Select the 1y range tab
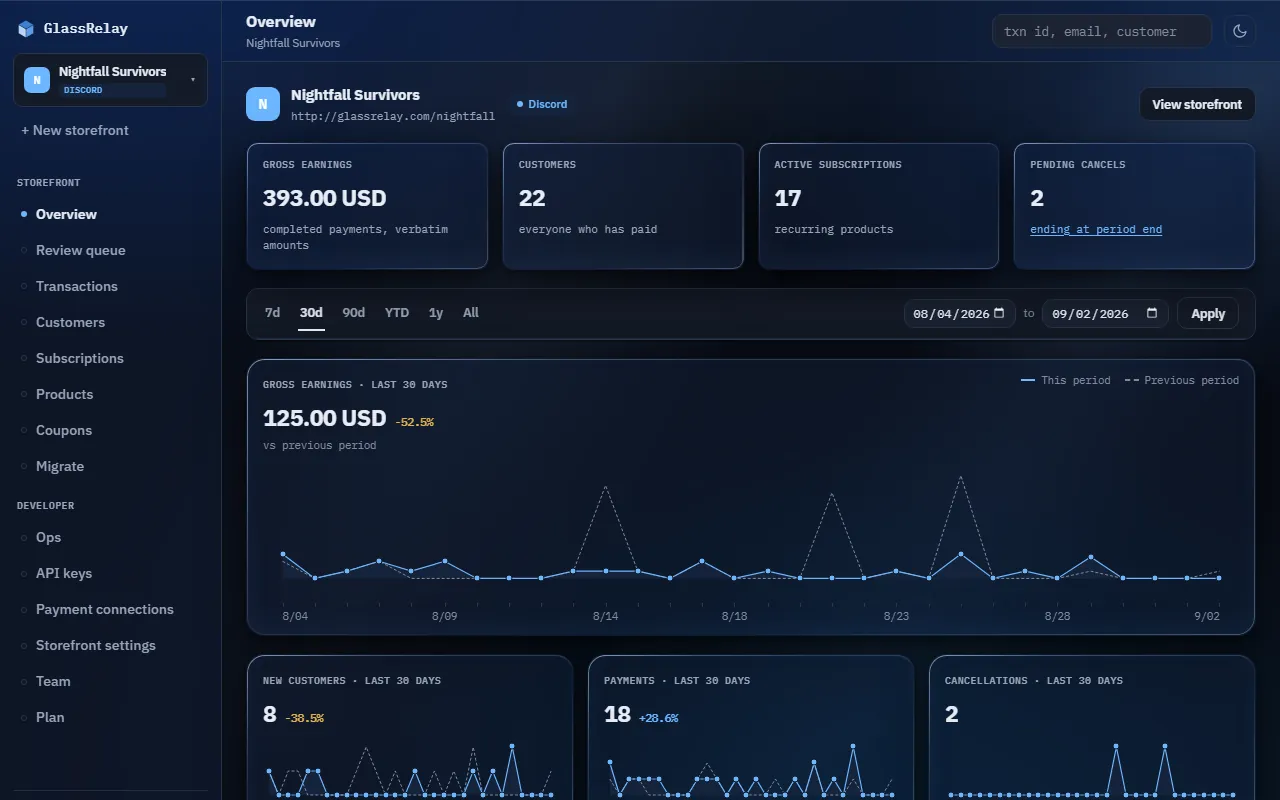This screenshot has height=800, width=1280. tap(436, 313)
